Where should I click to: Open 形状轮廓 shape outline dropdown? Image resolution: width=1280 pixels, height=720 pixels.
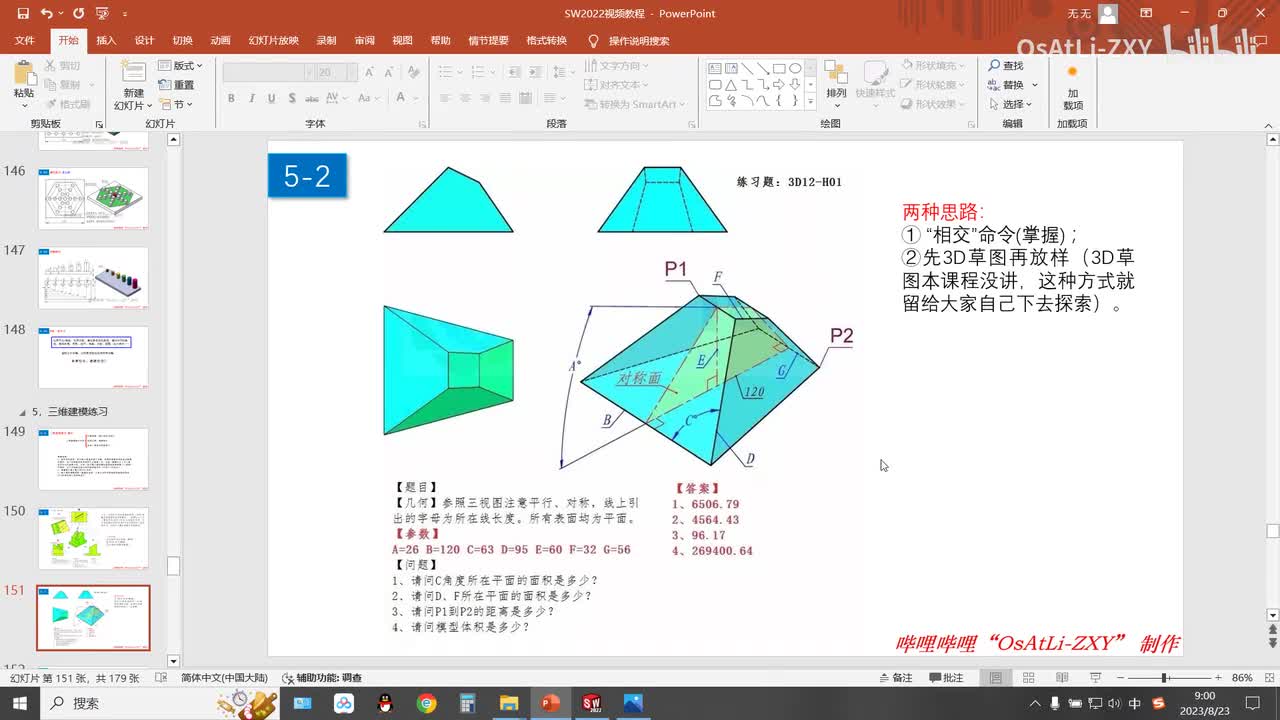933,85
